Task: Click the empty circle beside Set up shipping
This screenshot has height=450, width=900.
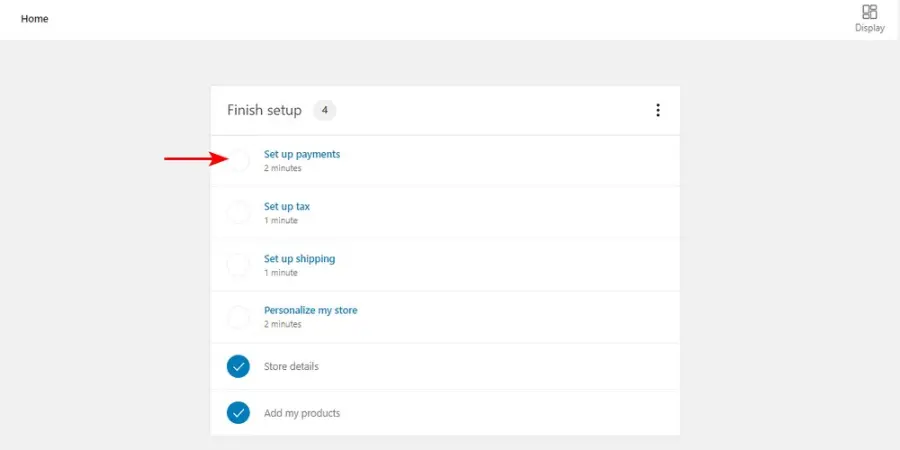Action: (x=238, y=265)
